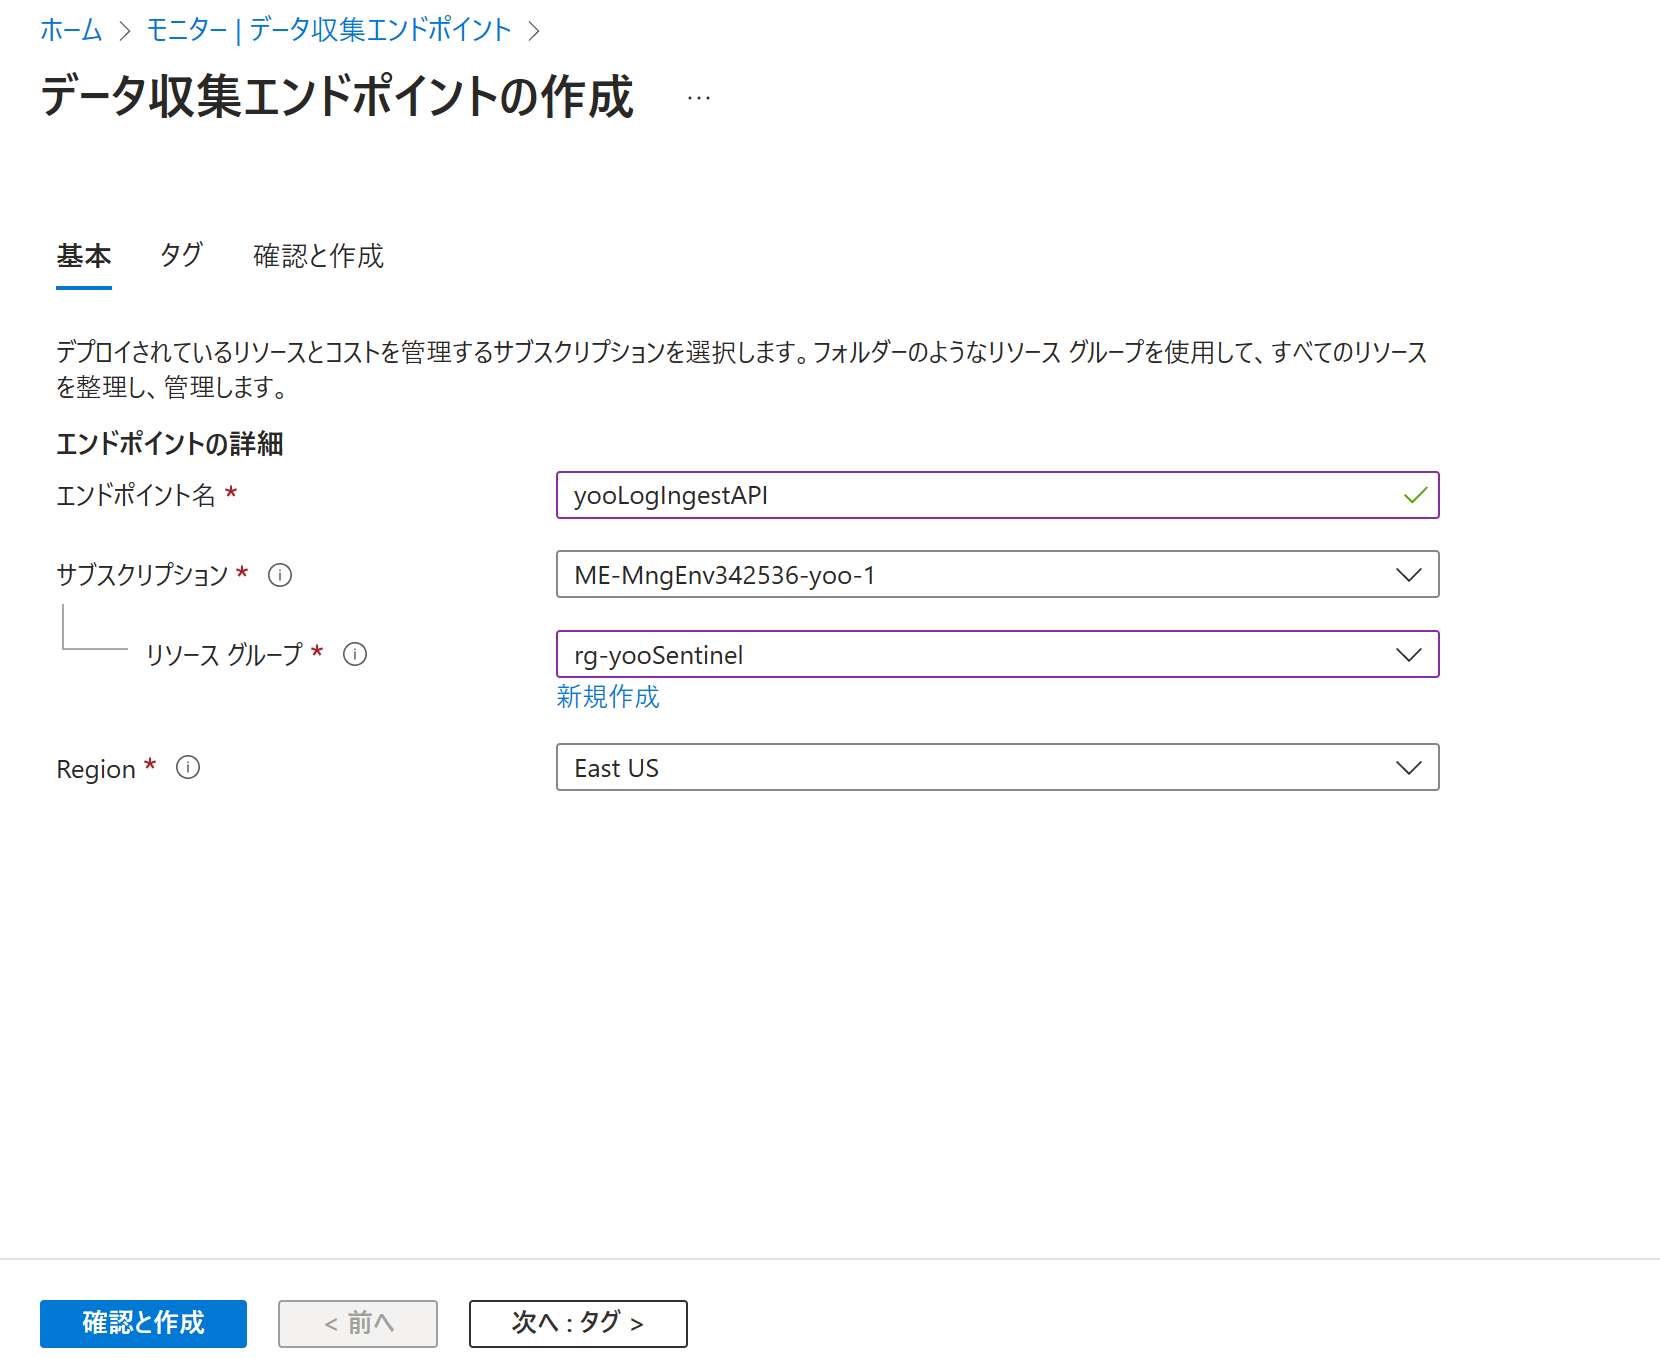
Task: Click breadcrumb chevron after ホーム
Action: click(125, 31)
